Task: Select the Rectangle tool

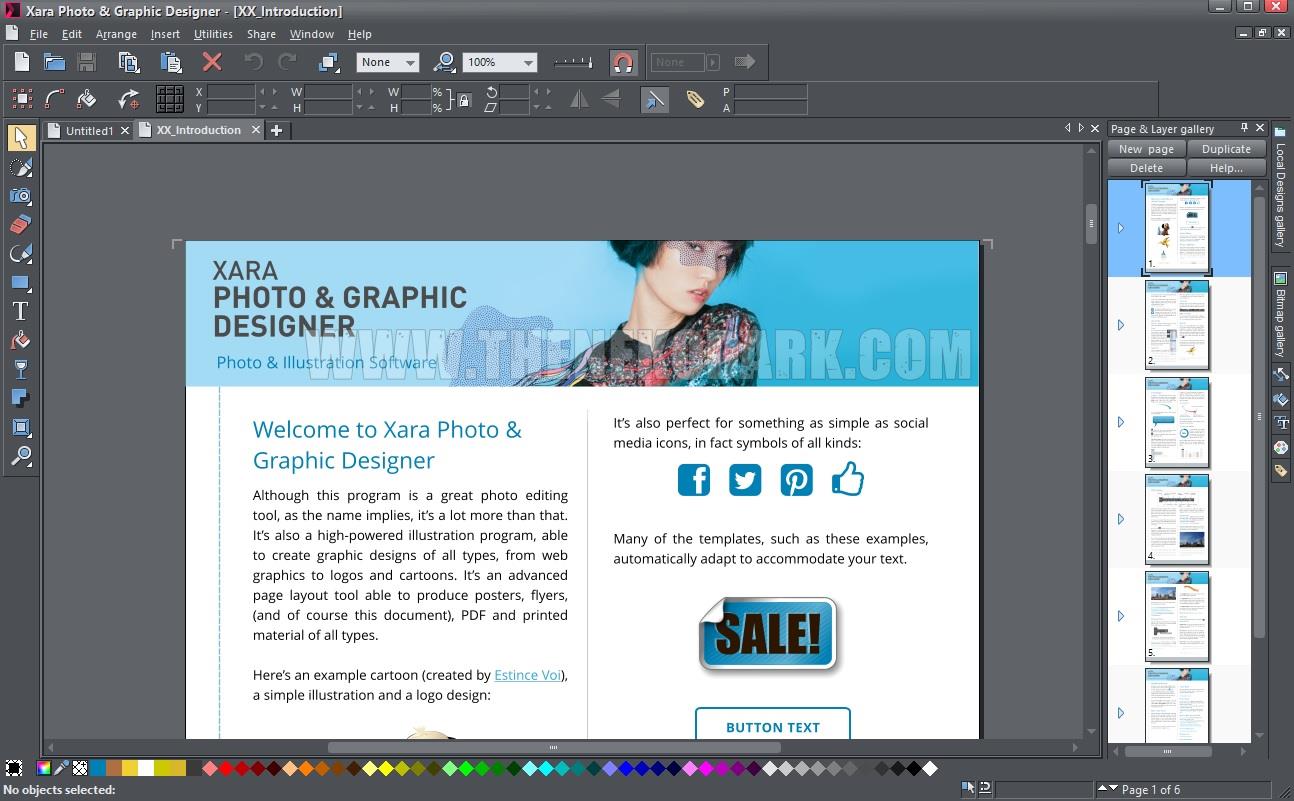Action: 21,282
